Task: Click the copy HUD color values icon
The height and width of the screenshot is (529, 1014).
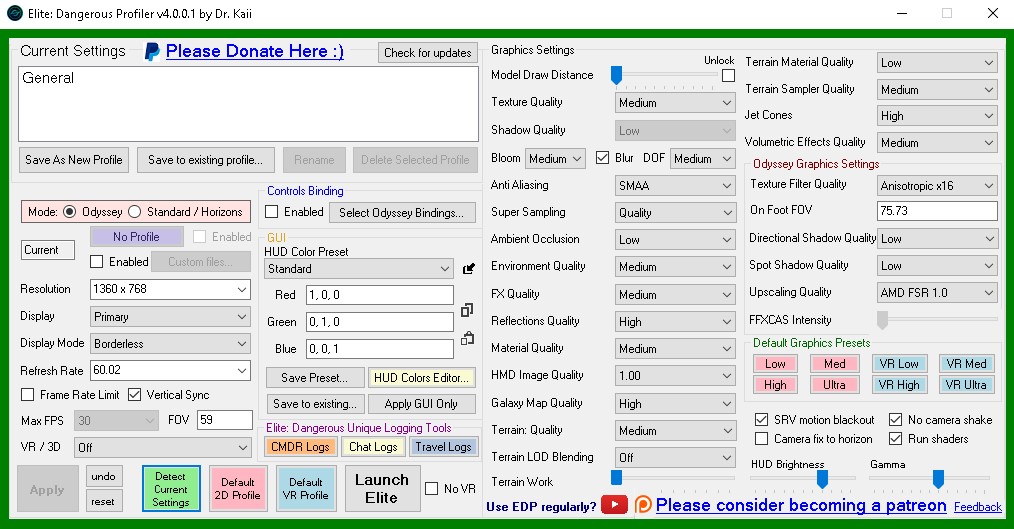Action: (467, 310)
